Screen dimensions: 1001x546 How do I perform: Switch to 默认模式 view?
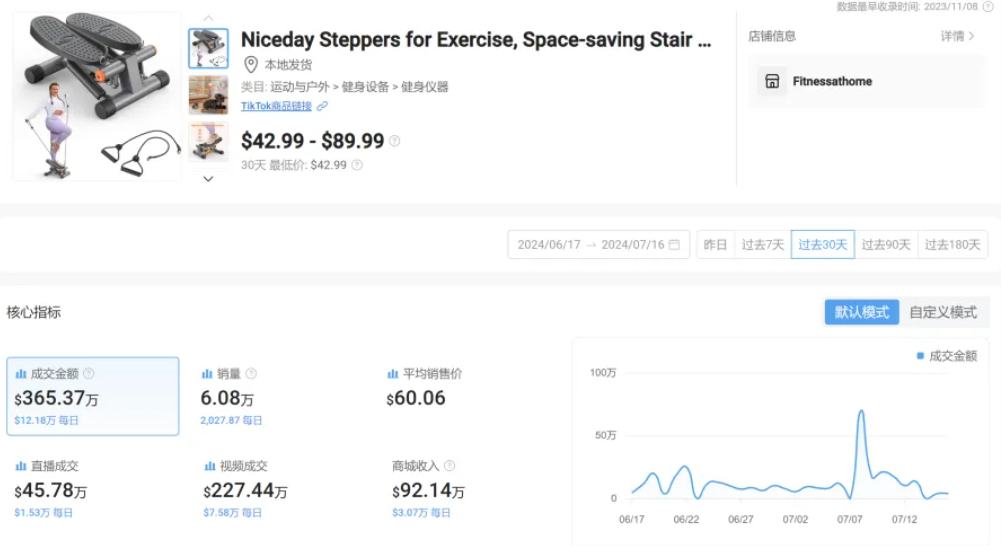point(861,312)
